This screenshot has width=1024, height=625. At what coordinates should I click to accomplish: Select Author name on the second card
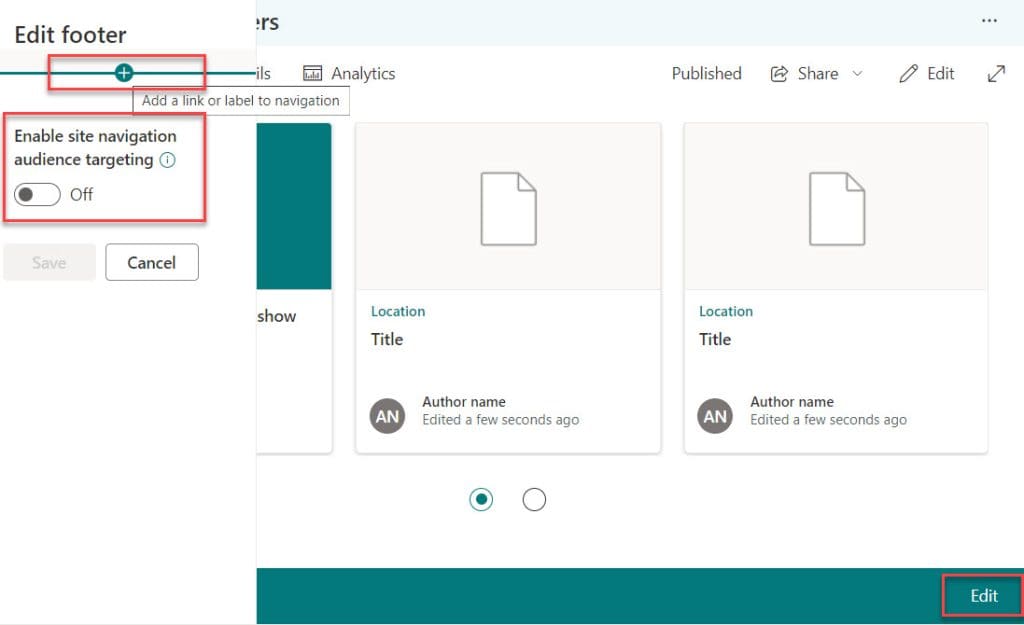click(792, 402)
